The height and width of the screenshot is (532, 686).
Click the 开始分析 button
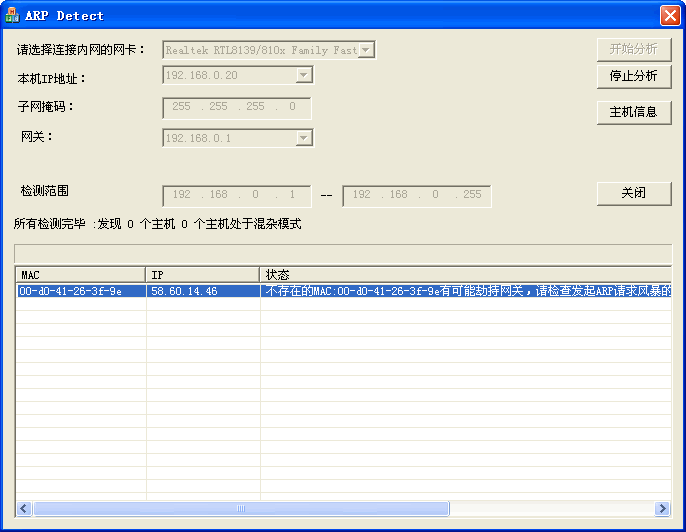(634, 49)
